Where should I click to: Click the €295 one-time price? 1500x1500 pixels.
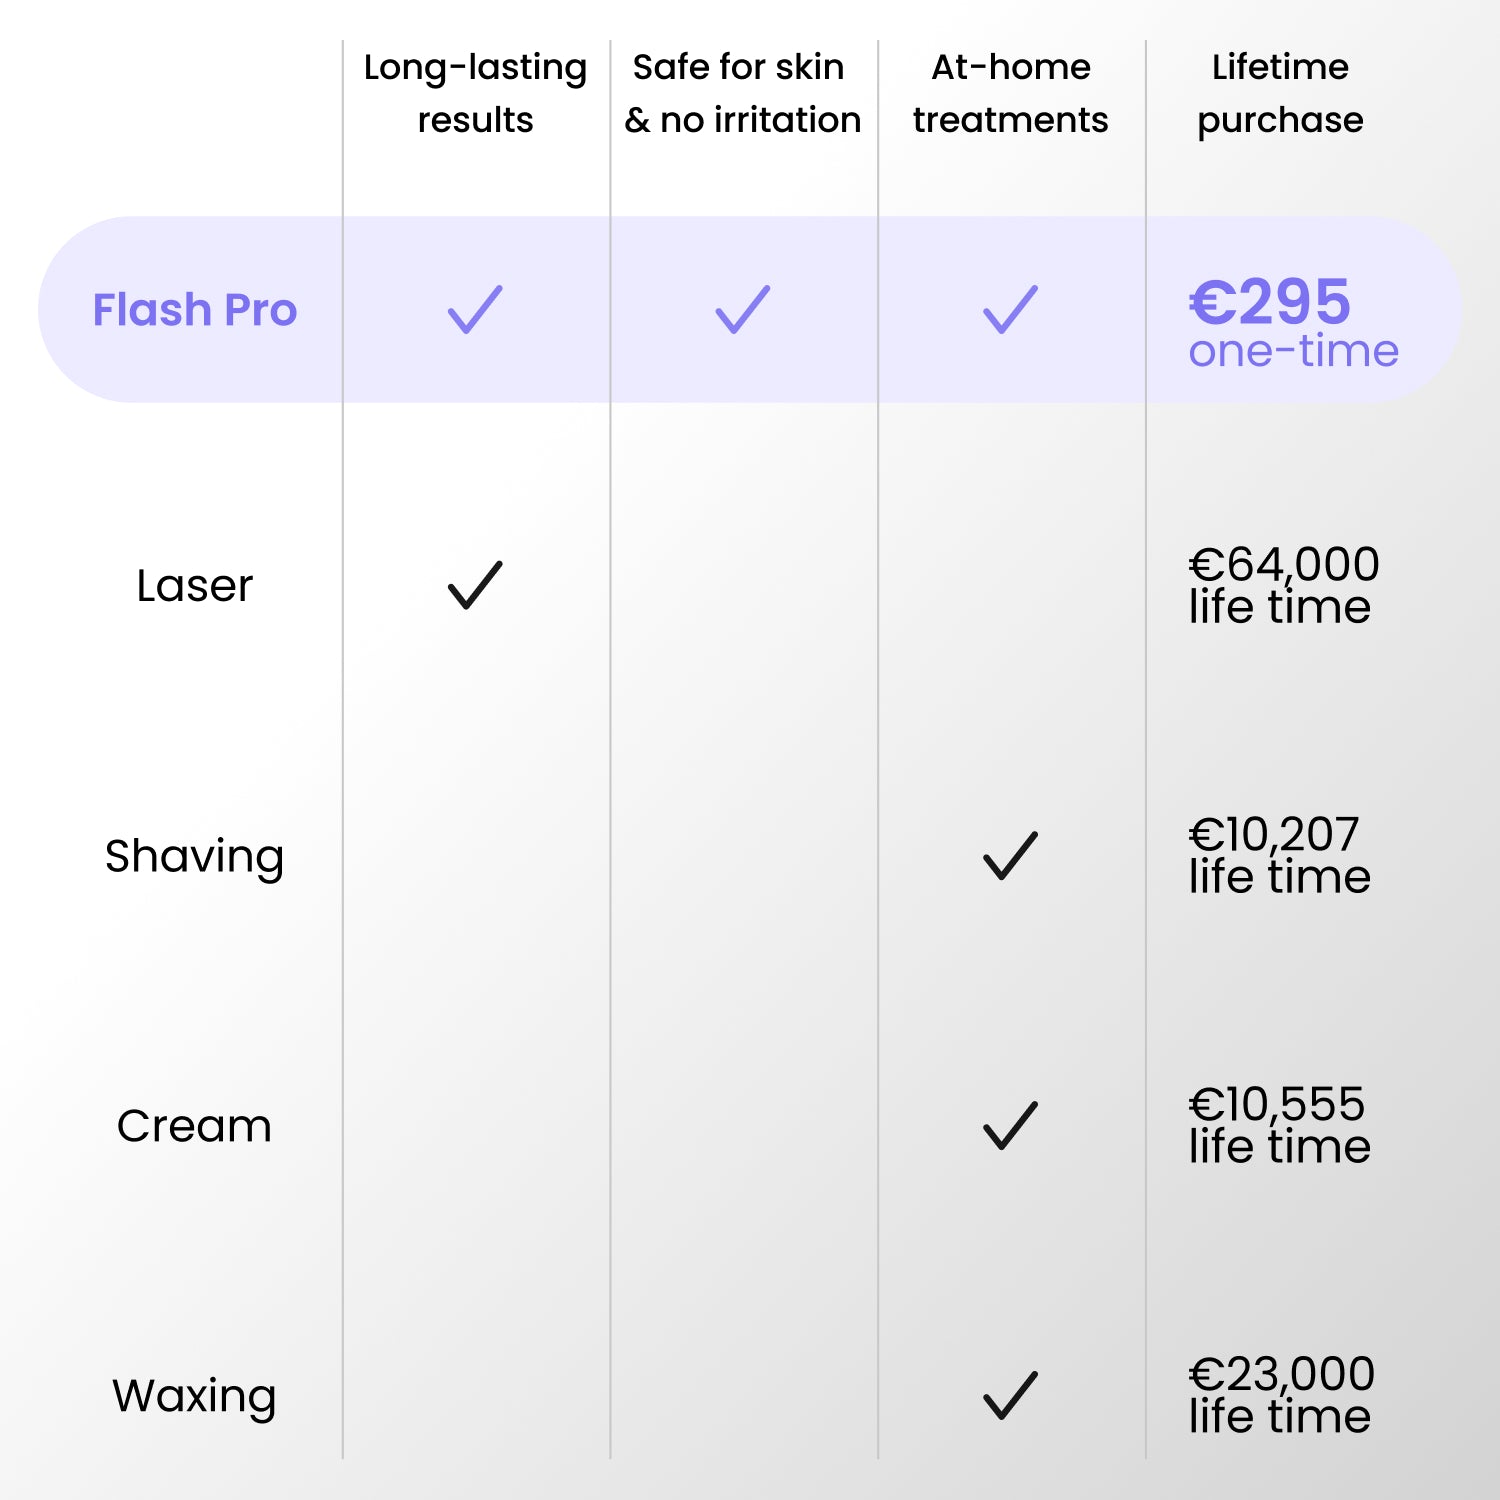1293,322
